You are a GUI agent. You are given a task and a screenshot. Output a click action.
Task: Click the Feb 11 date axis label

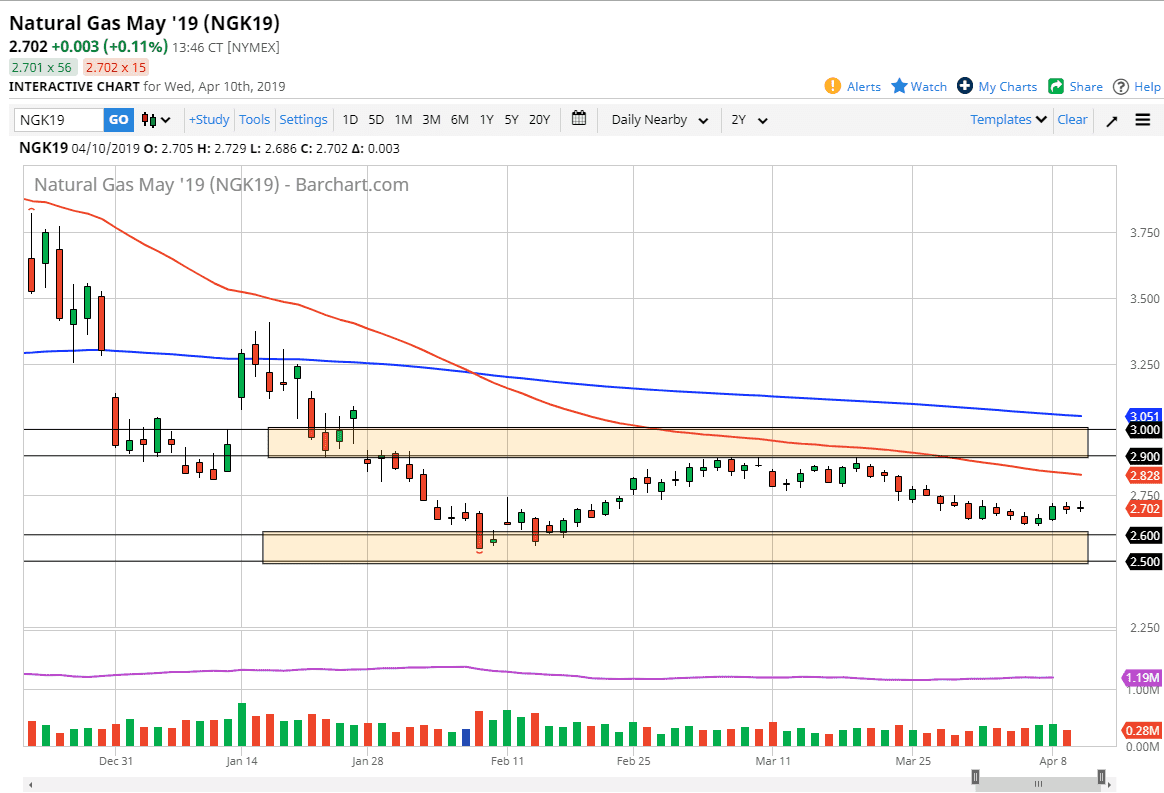click(x=507, y=761)
